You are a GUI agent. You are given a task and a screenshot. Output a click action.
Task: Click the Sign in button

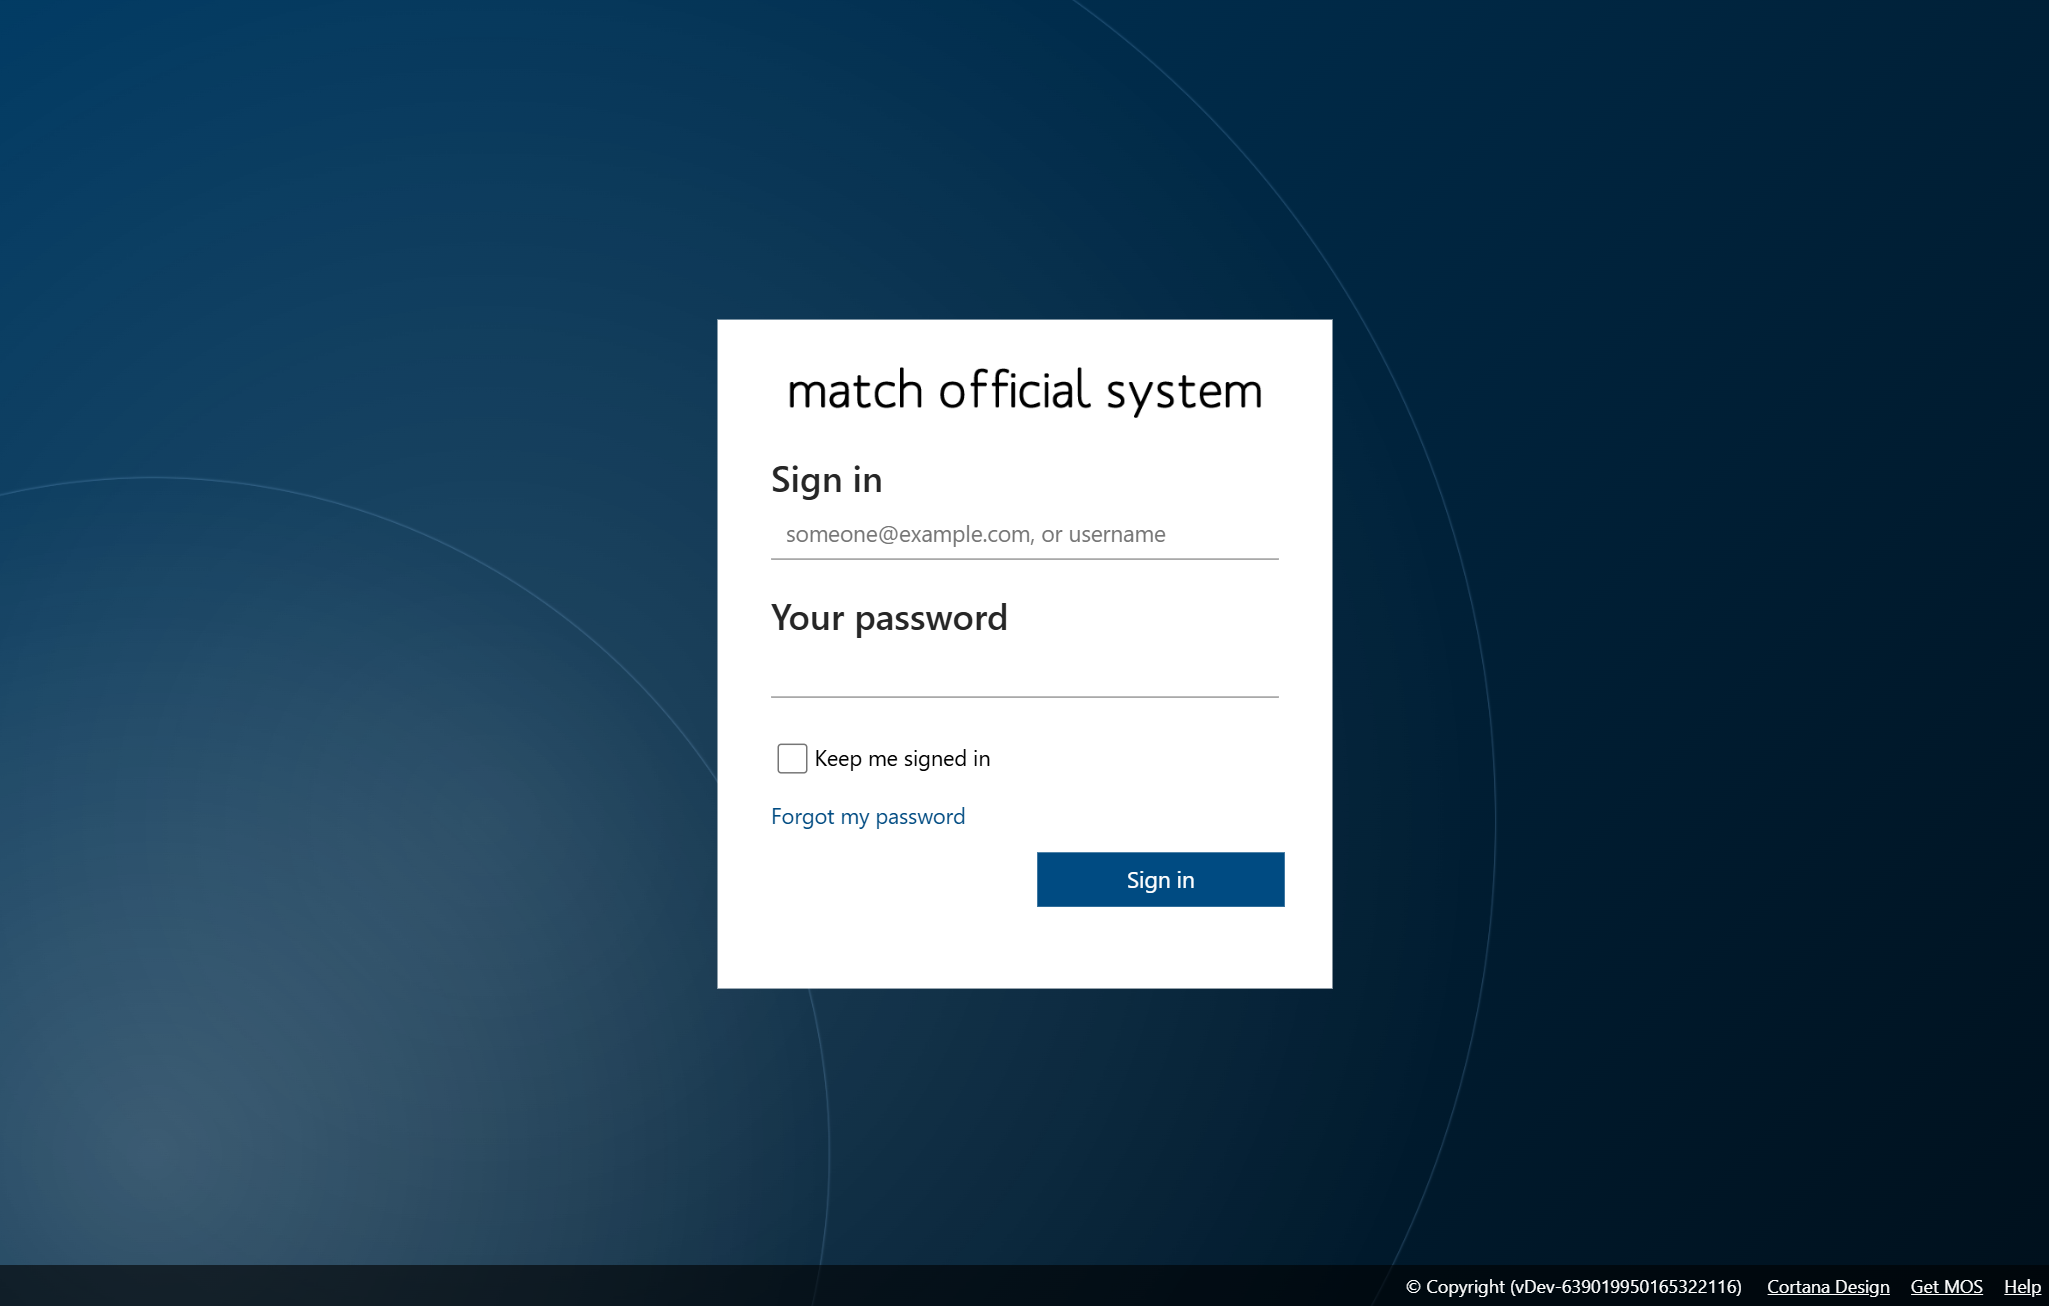(x=1160, y=879)
